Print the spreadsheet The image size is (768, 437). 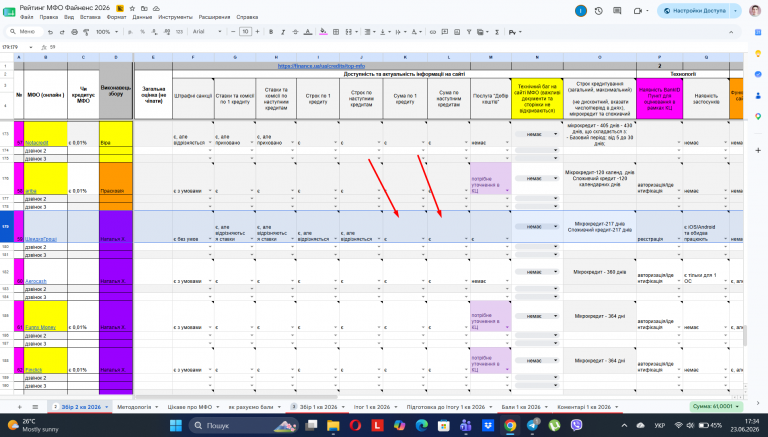tap(74, 32)
